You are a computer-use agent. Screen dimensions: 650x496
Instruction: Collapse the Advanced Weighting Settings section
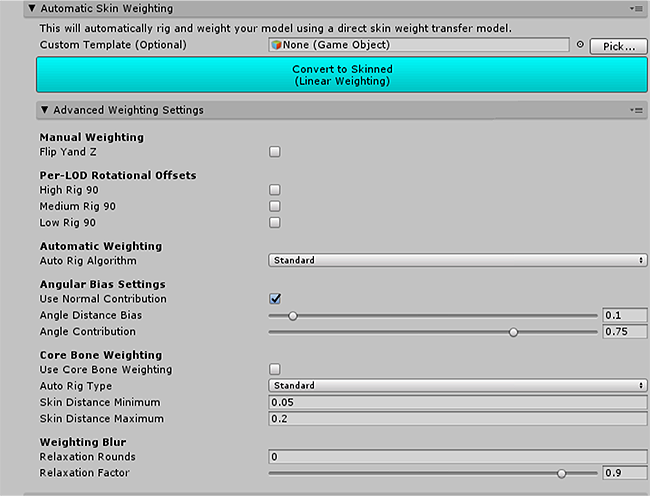click(44, 110)
